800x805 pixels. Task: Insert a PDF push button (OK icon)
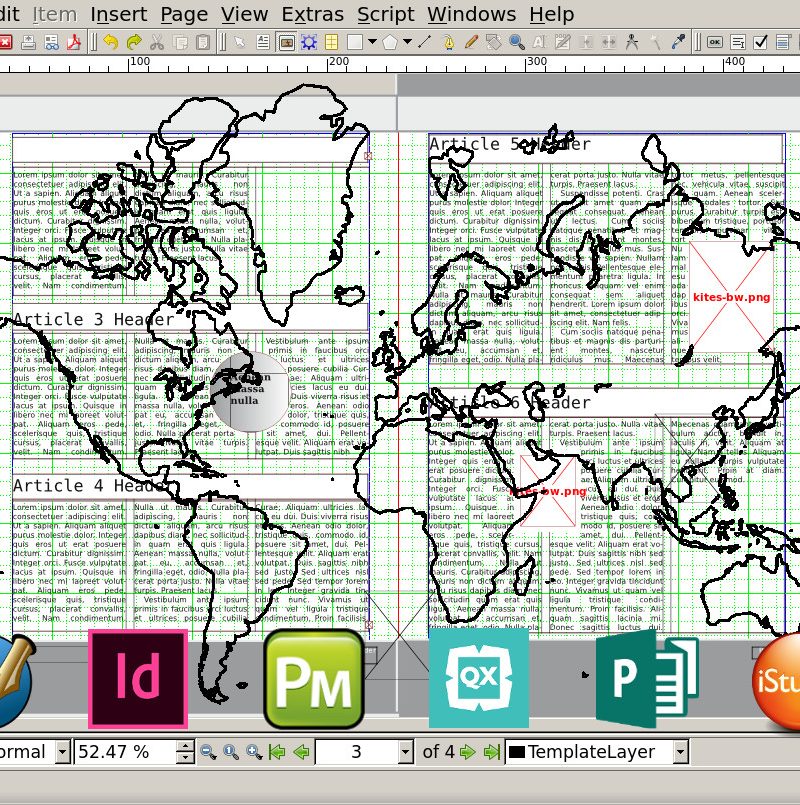[714, 42]
